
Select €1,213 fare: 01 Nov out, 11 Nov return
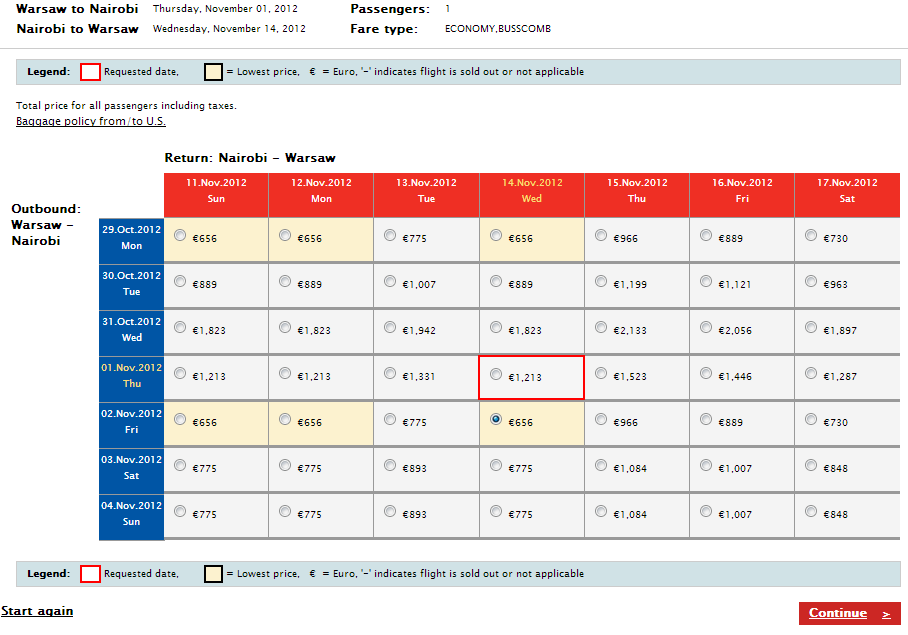tap(180, 373)
